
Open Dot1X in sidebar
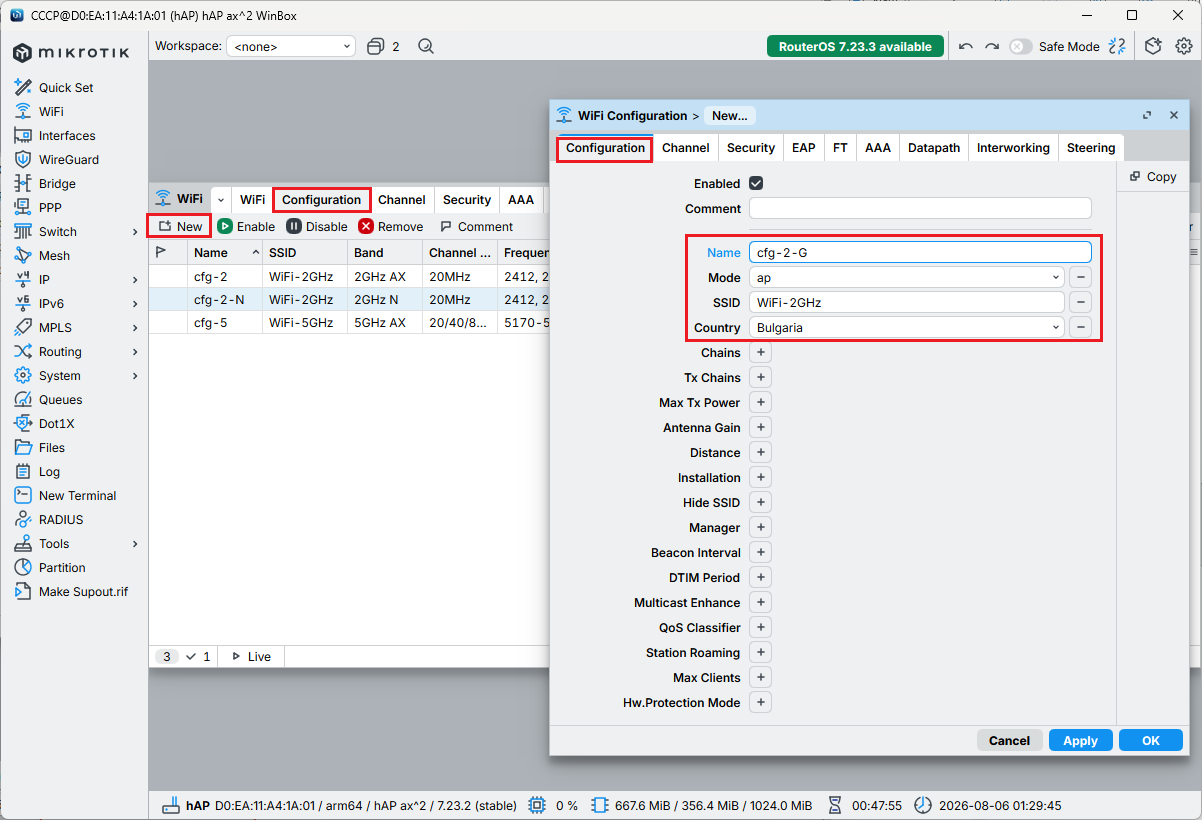coord(56,423)
